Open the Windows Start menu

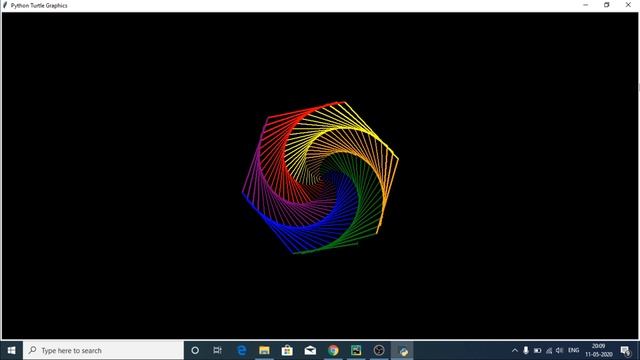coord(11,350)
